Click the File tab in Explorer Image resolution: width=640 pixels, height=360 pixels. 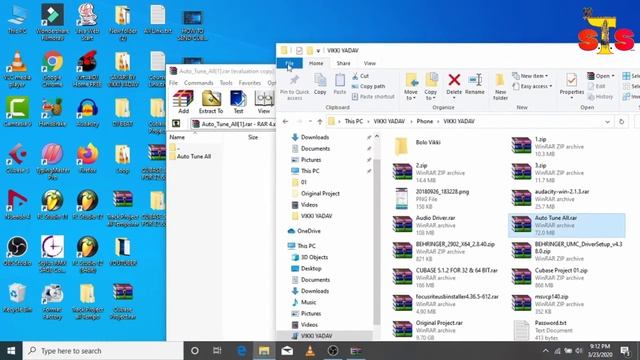click(x=289, y=63)
